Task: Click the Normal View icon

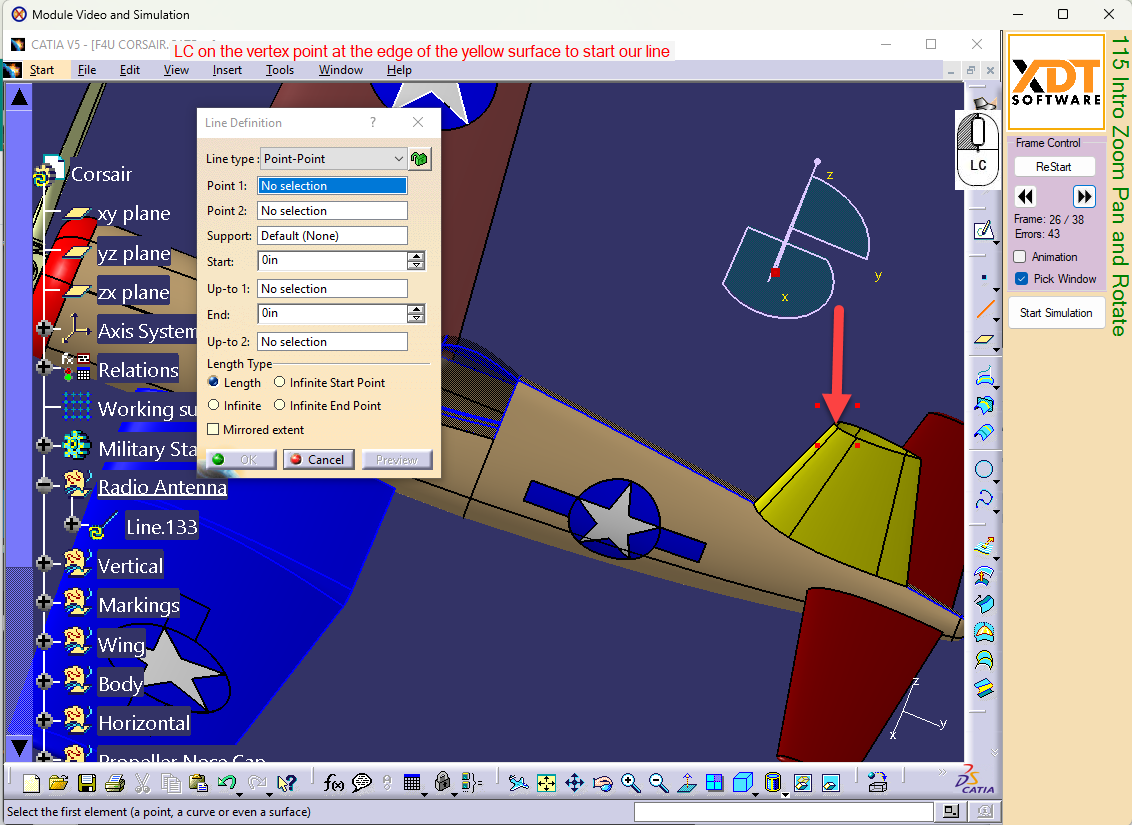Action: 687,783
